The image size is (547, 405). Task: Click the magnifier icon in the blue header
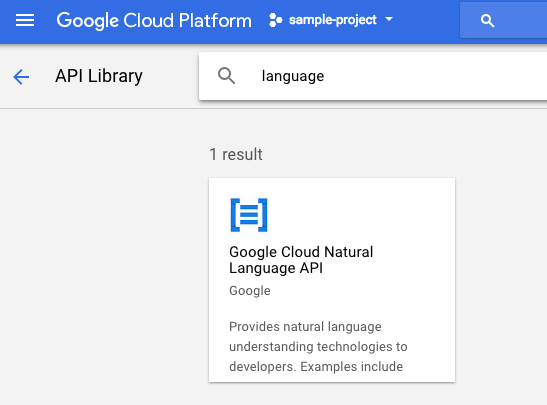[487, 21]
